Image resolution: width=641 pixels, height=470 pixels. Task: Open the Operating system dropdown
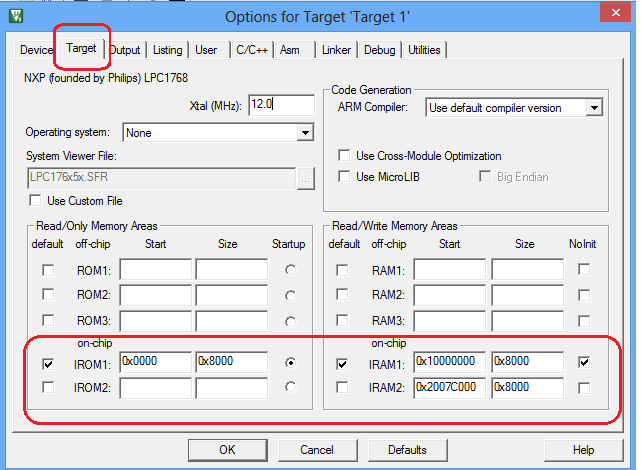tap(305, 132)
